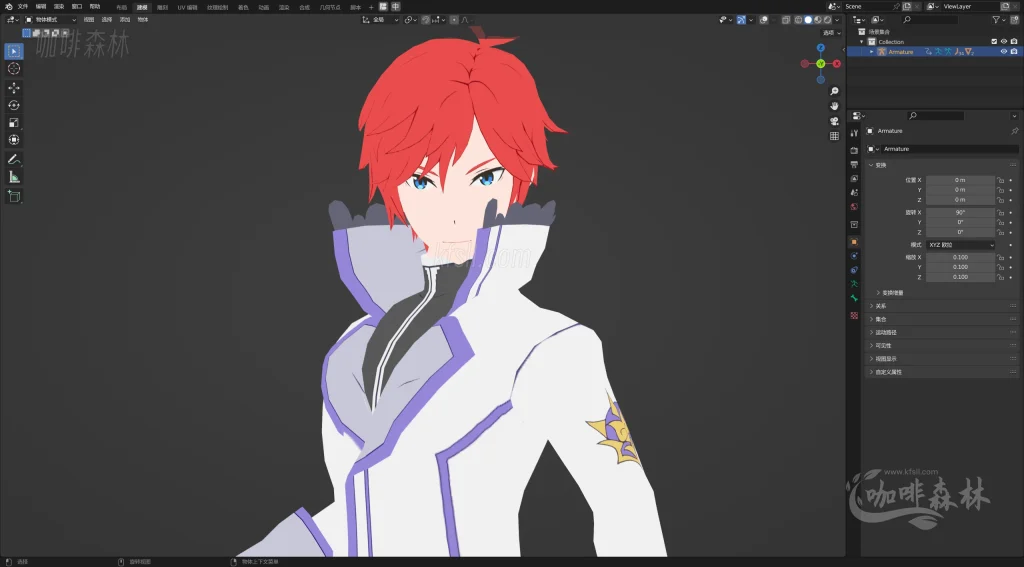Open the transform orientation dropdown
The height and width of the screenshot is (567, 1024).
click(x=381, y=20)
